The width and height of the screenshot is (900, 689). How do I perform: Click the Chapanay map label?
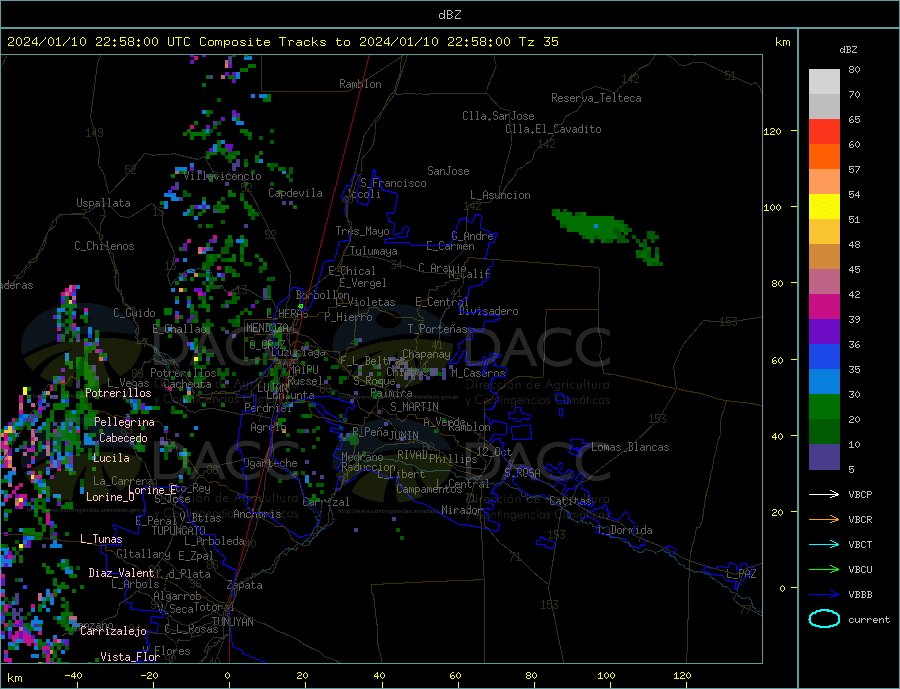pos(426,354)
